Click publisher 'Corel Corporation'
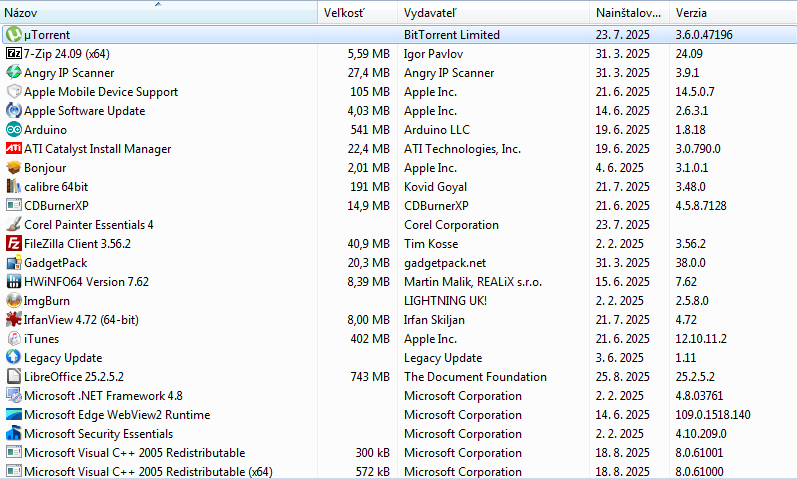This screenshot has height=479, width=797. coord(451,225)
